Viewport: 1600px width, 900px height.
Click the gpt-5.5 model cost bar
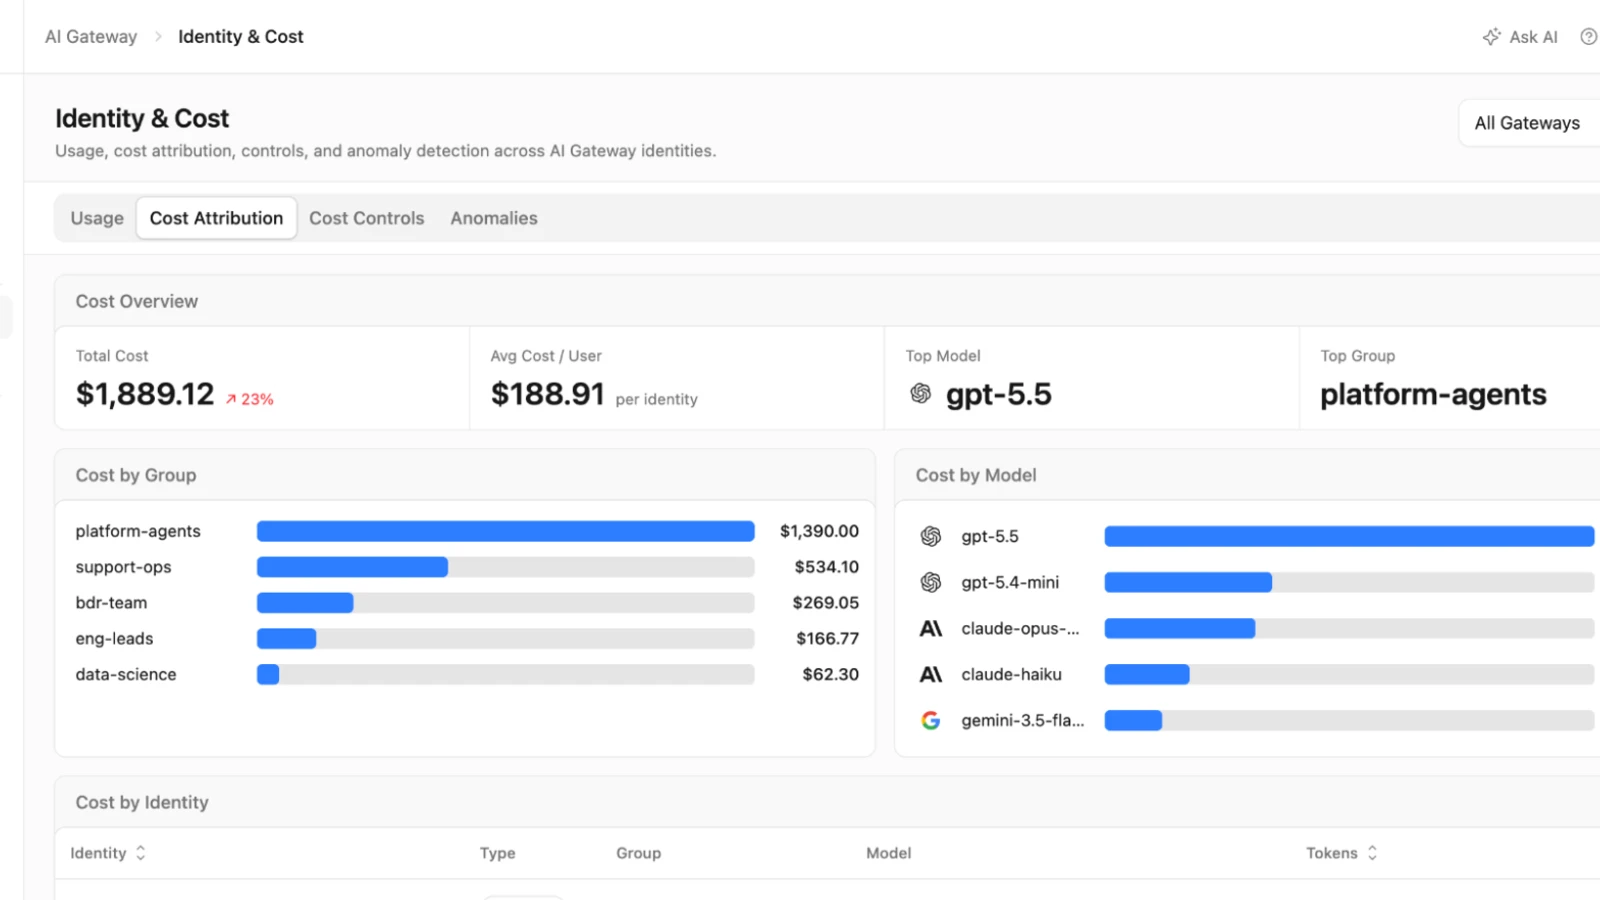[1349, 537]
